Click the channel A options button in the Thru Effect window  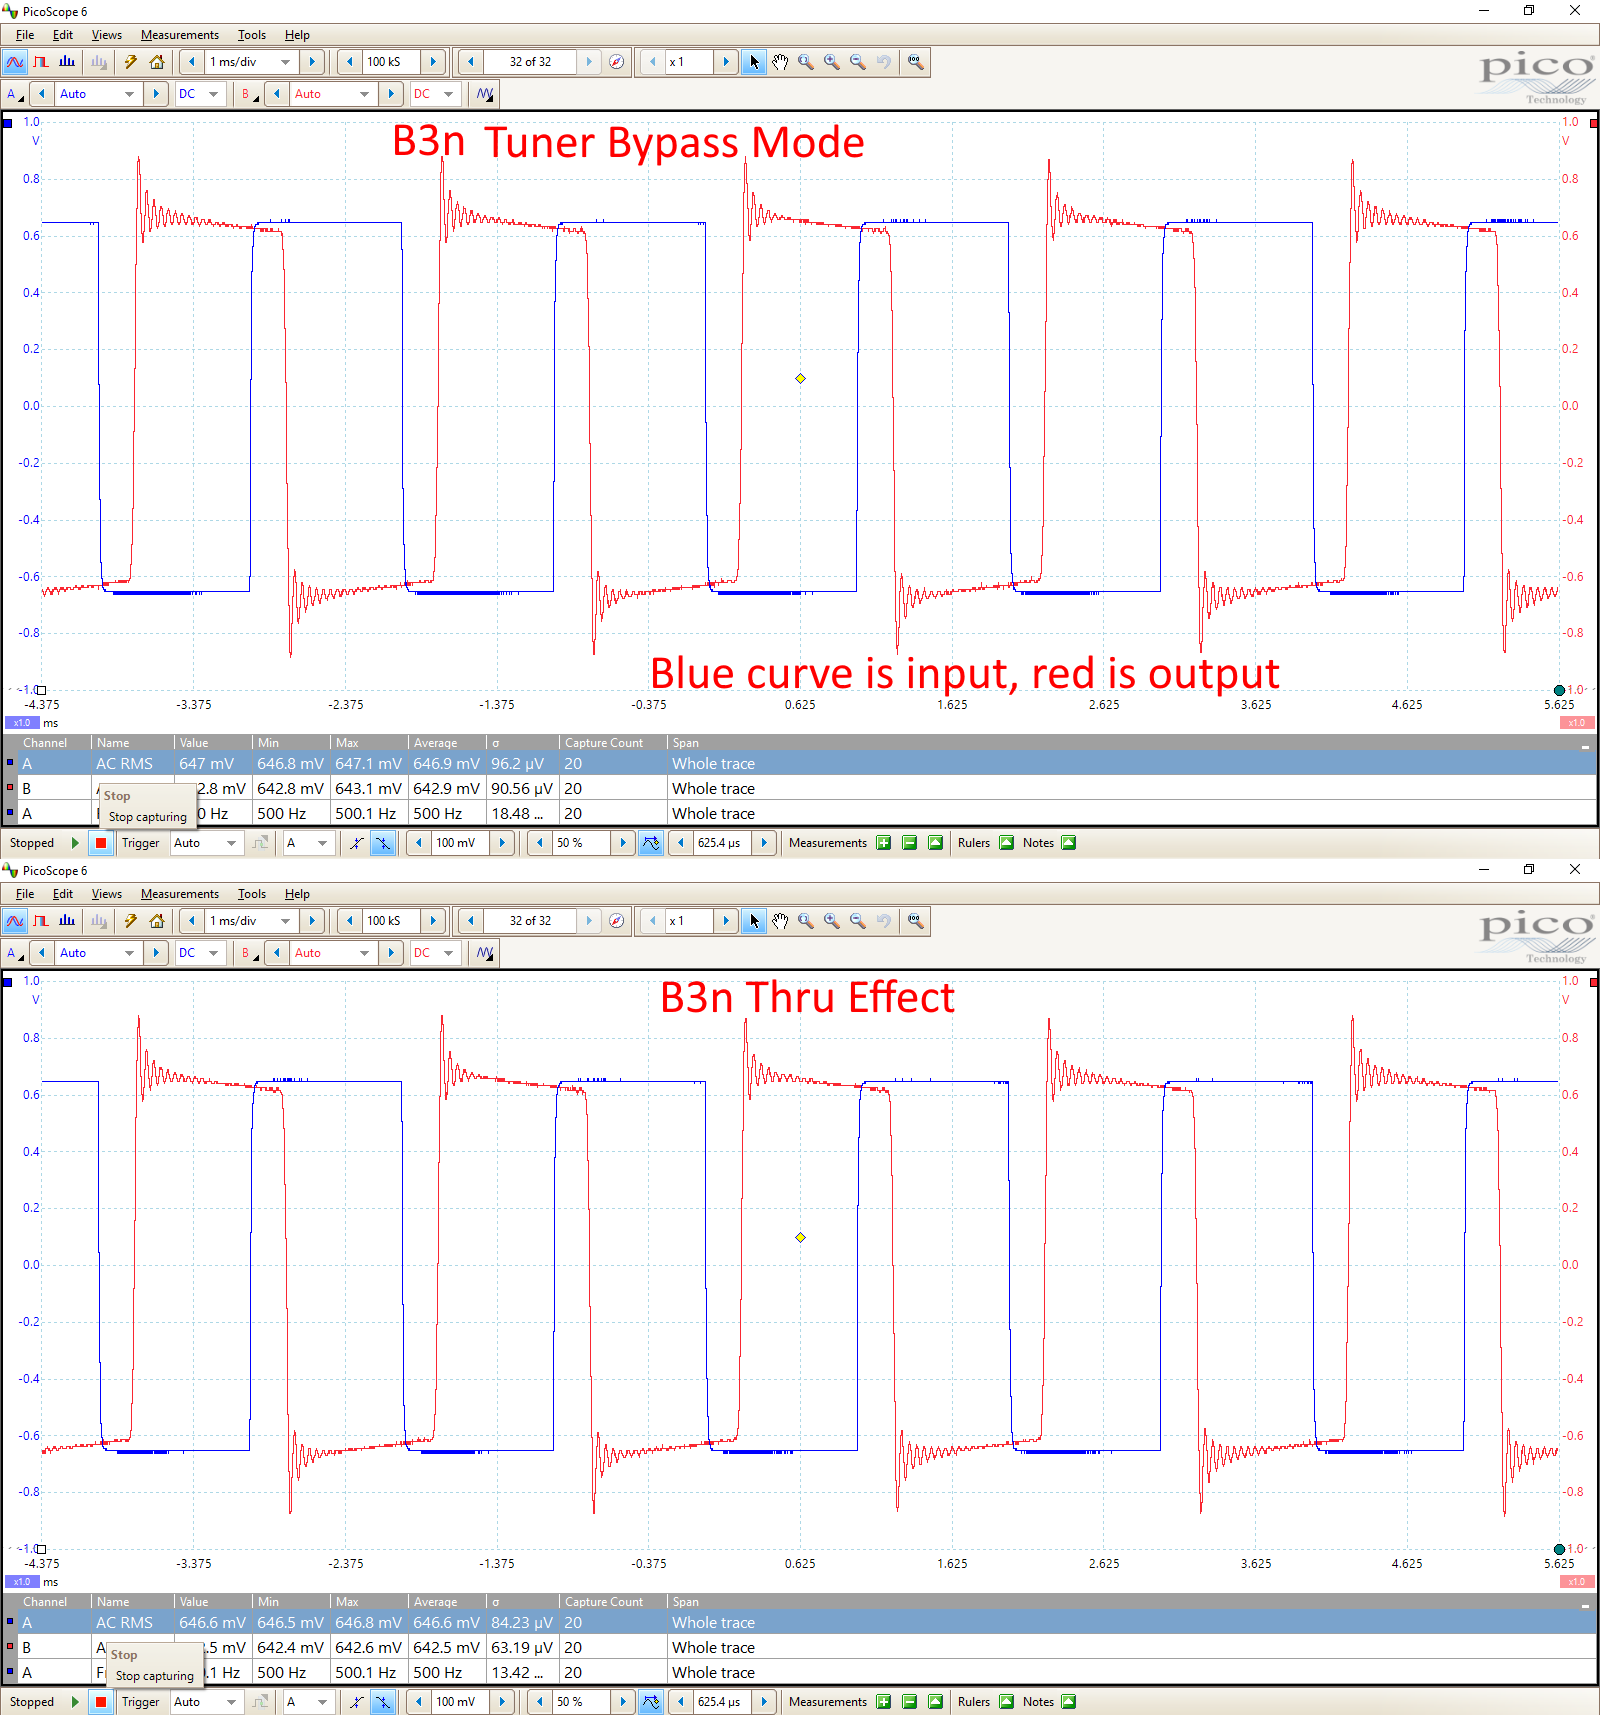pyautogui.click(x=15, y=953)
